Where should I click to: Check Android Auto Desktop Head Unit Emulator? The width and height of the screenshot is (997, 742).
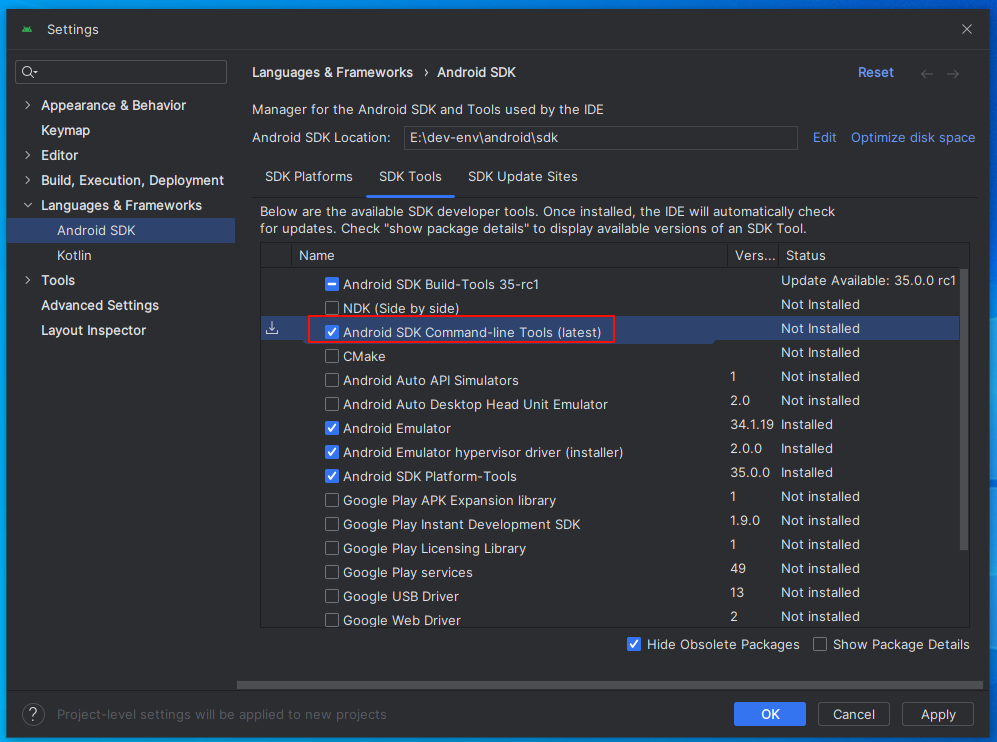pyautogui.click(x=332, y=404)
